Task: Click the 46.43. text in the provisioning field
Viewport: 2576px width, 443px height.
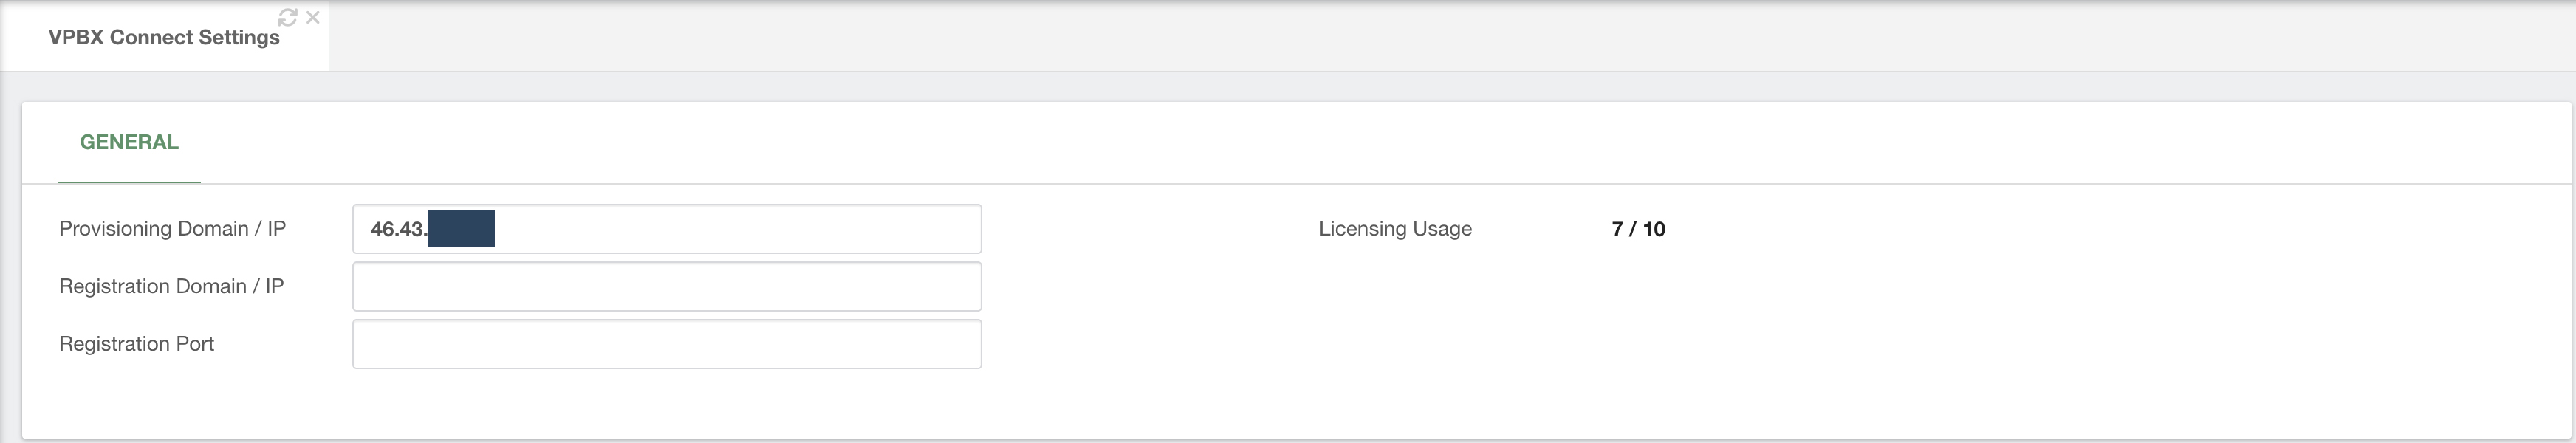Action: point(399,229)
